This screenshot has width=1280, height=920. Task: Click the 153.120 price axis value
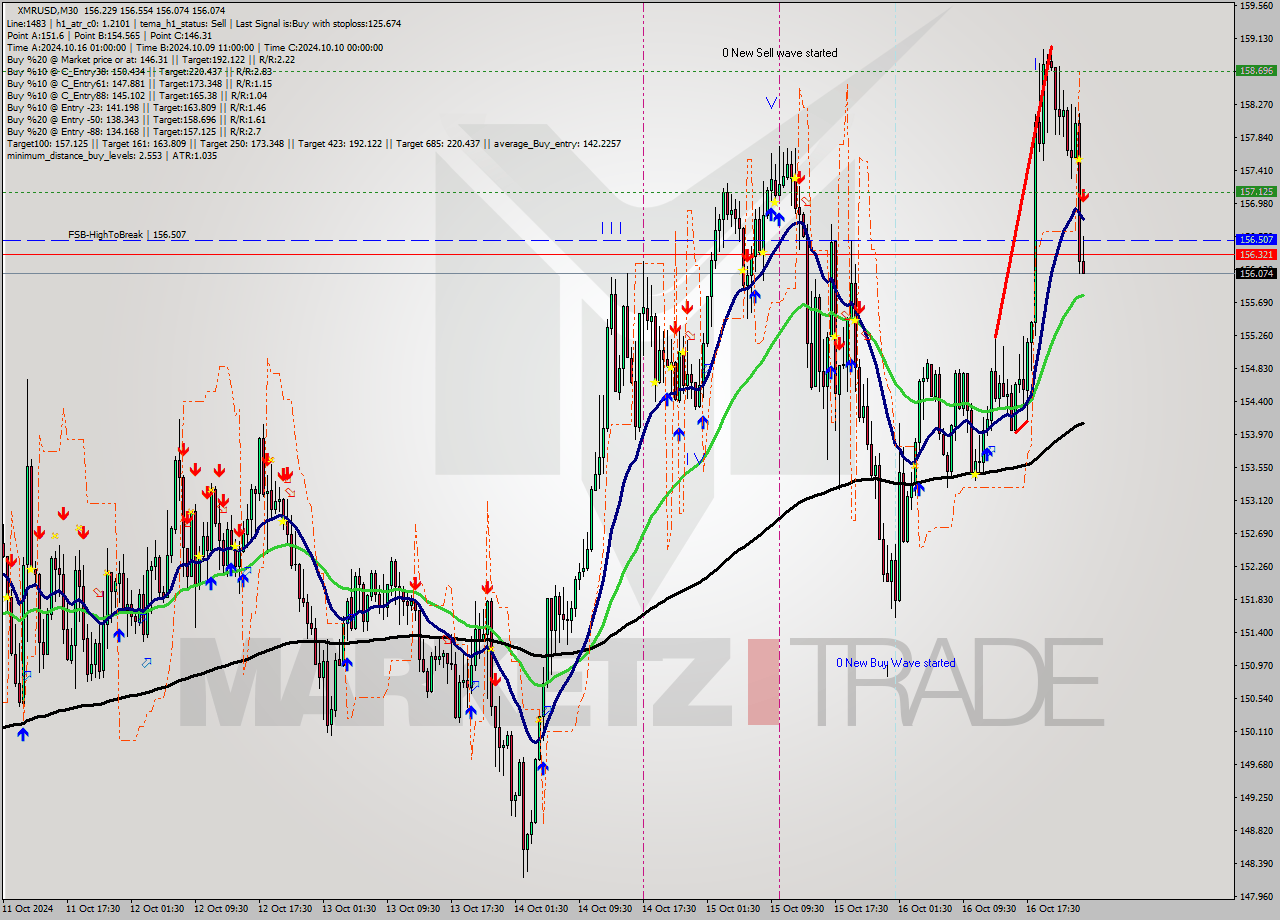click(1257, 500)
